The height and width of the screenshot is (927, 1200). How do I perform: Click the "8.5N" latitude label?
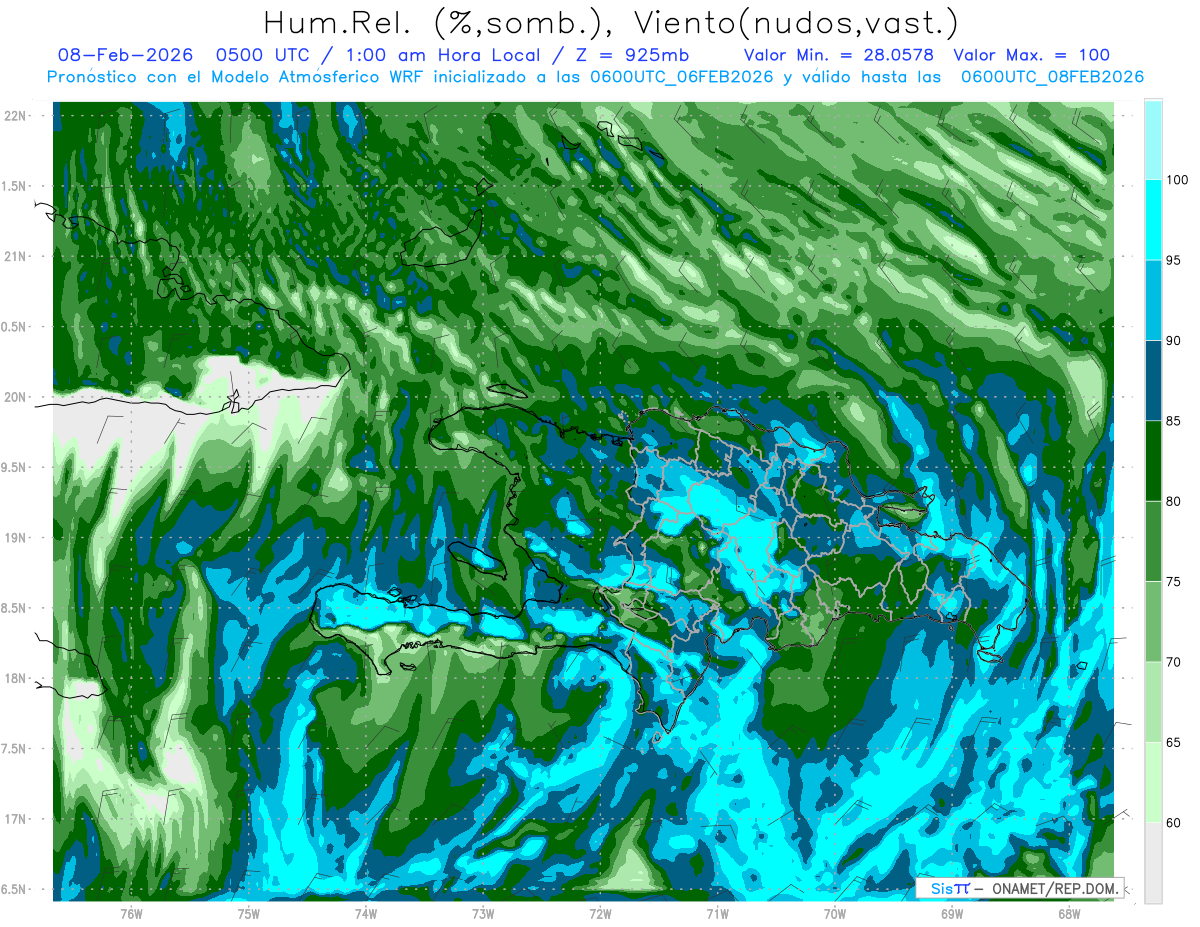click(15, 608)
